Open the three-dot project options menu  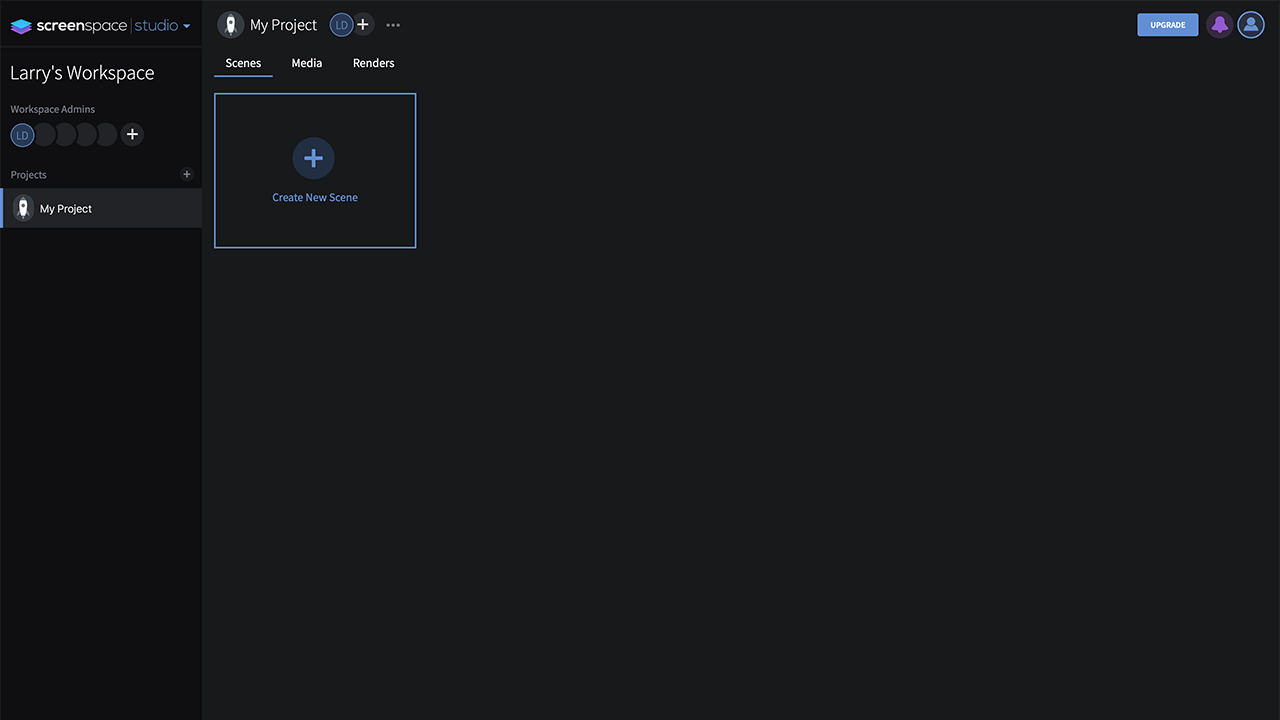(x=393, y=25)
